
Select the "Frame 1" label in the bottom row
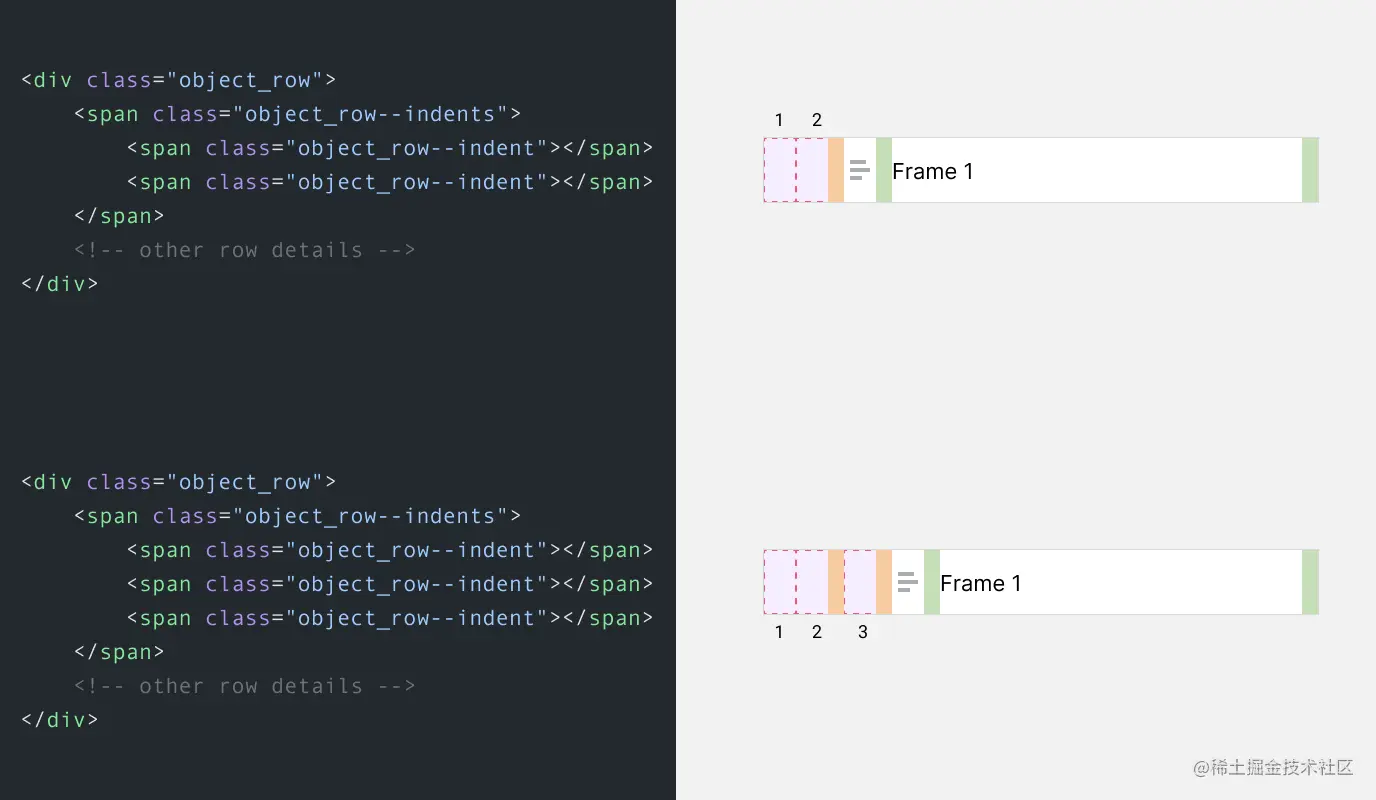tap(980, 583)
